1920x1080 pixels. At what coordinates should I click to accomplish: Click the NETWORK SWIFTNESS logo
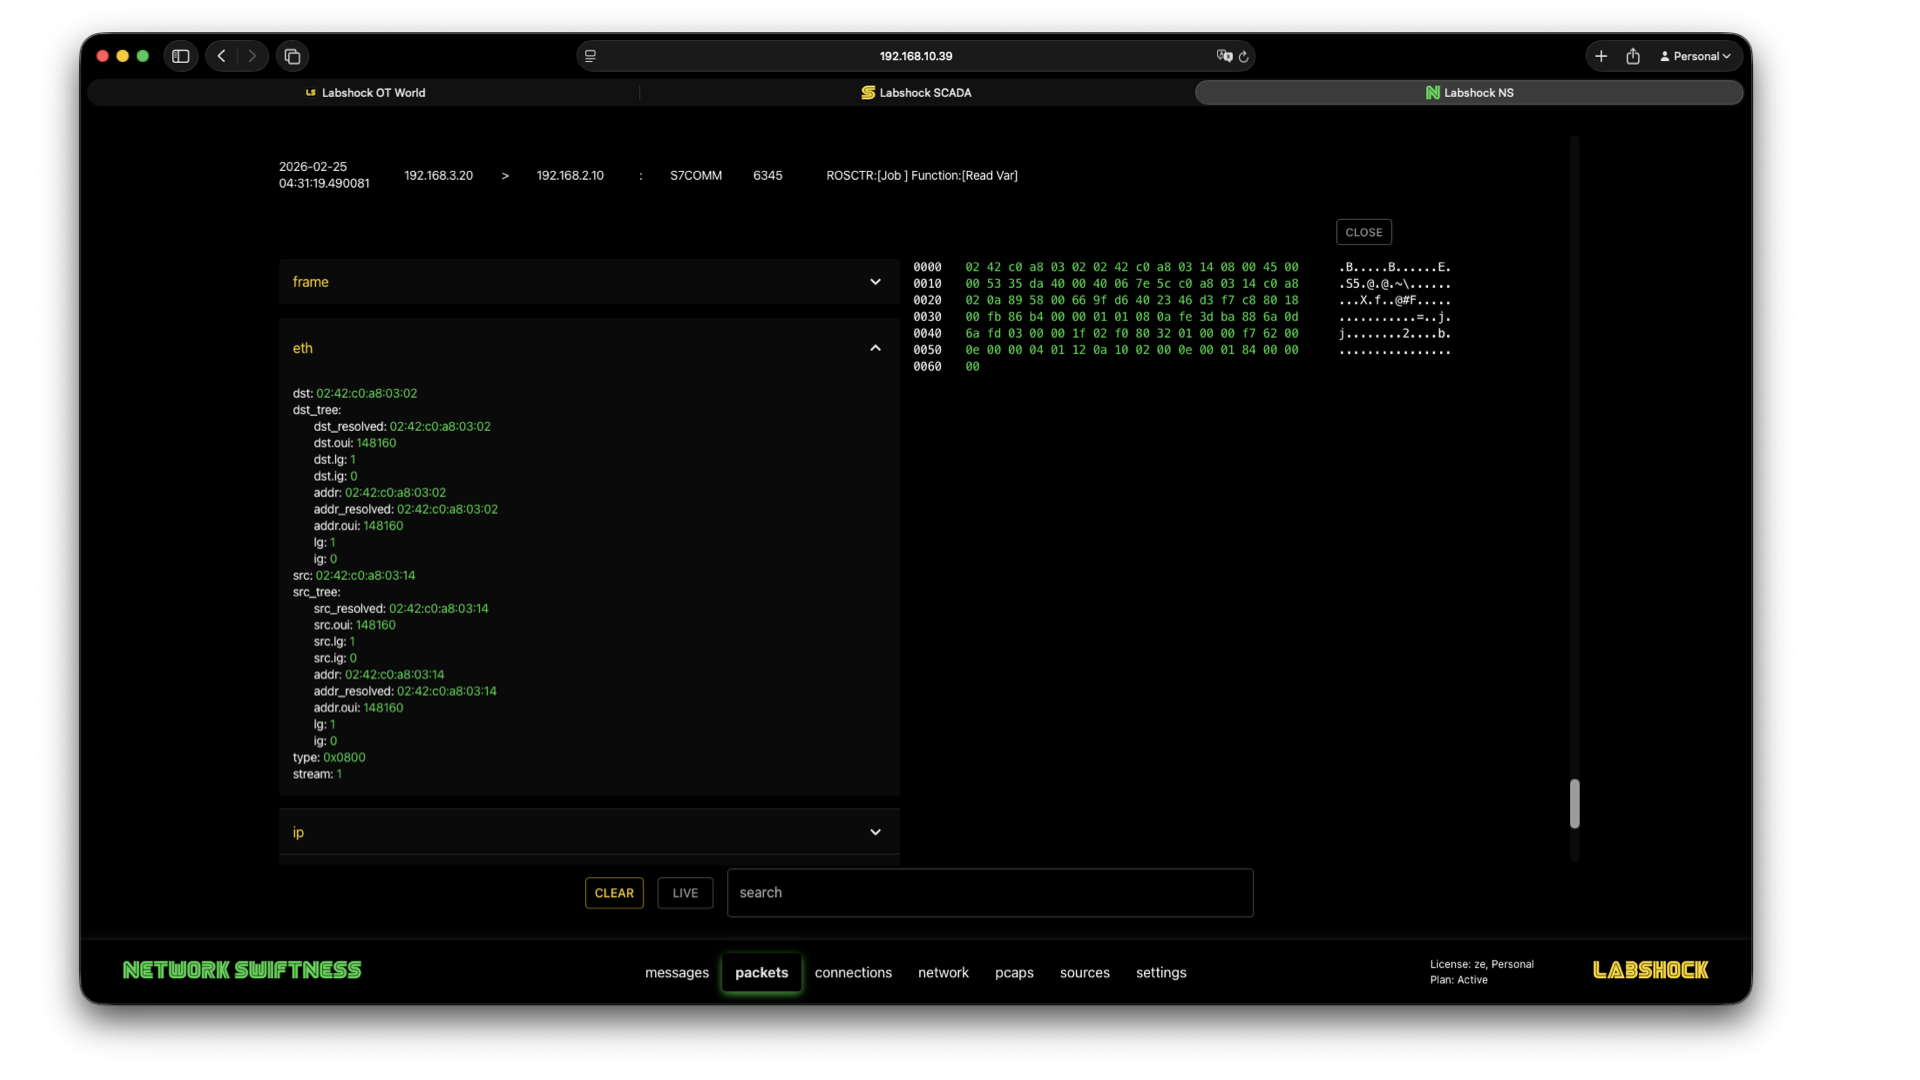[242, 970]
